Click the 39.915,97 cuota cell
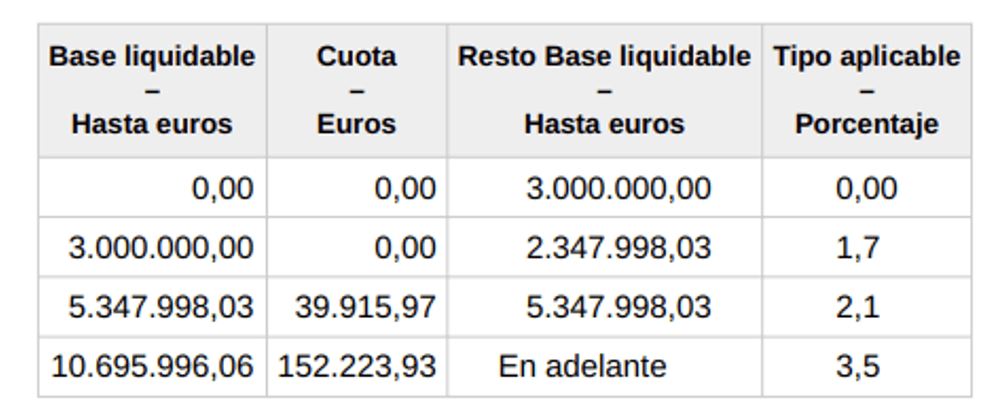This screenshot has width=994, height=406. click(357, 307)
